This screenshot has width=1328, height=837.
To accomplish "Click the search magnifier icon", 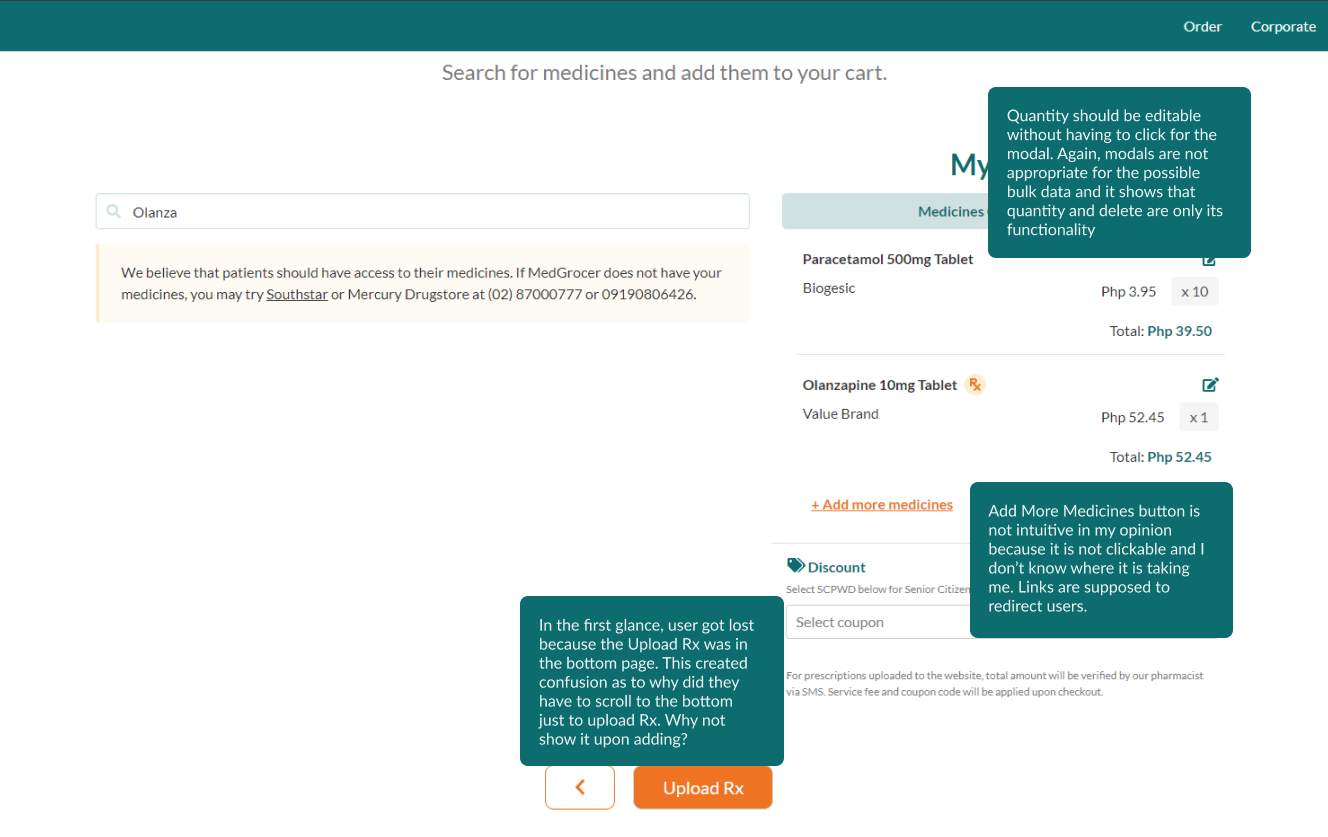I will (114, 212).
